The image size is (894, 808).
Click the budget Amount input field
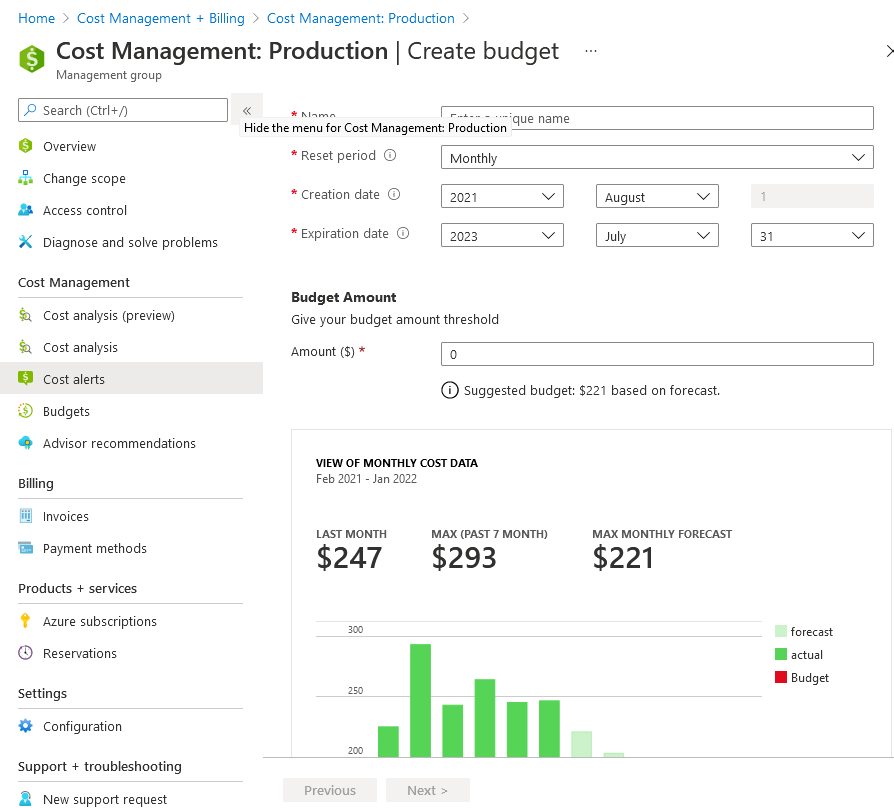[655, 353]
